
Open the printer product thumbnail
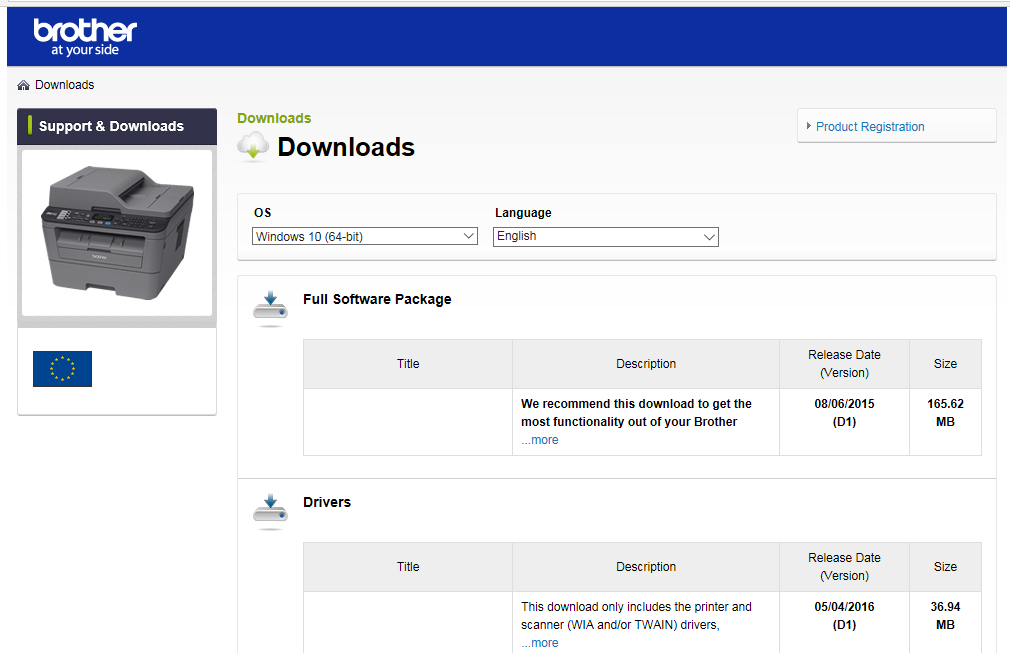[117, 232]
